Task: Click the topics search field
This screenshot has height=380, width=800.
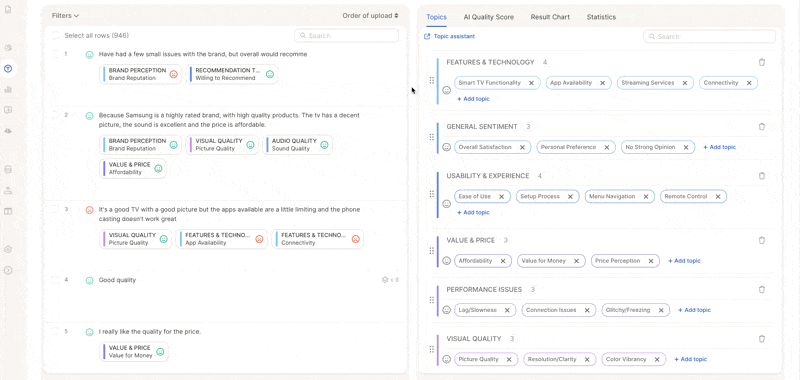Action: (x=709, y=37)
